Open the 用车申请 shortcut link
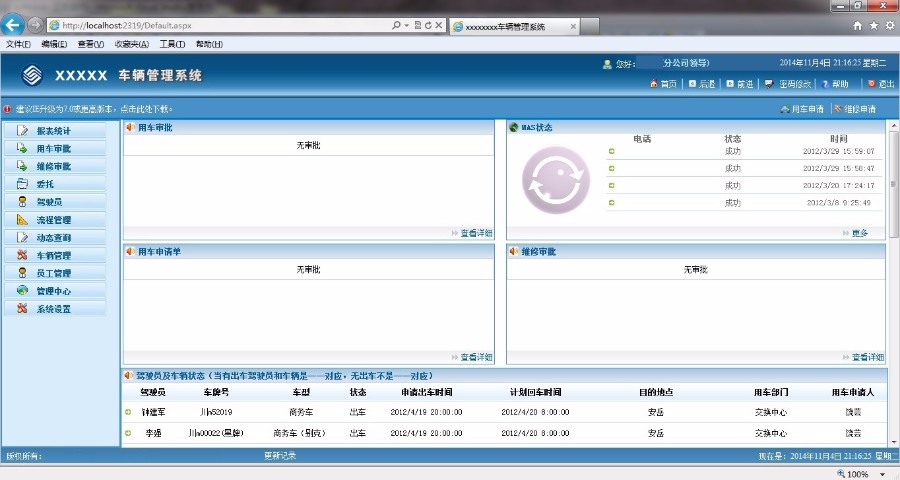This screenshot has width=900, height=480. pos(802,109)
